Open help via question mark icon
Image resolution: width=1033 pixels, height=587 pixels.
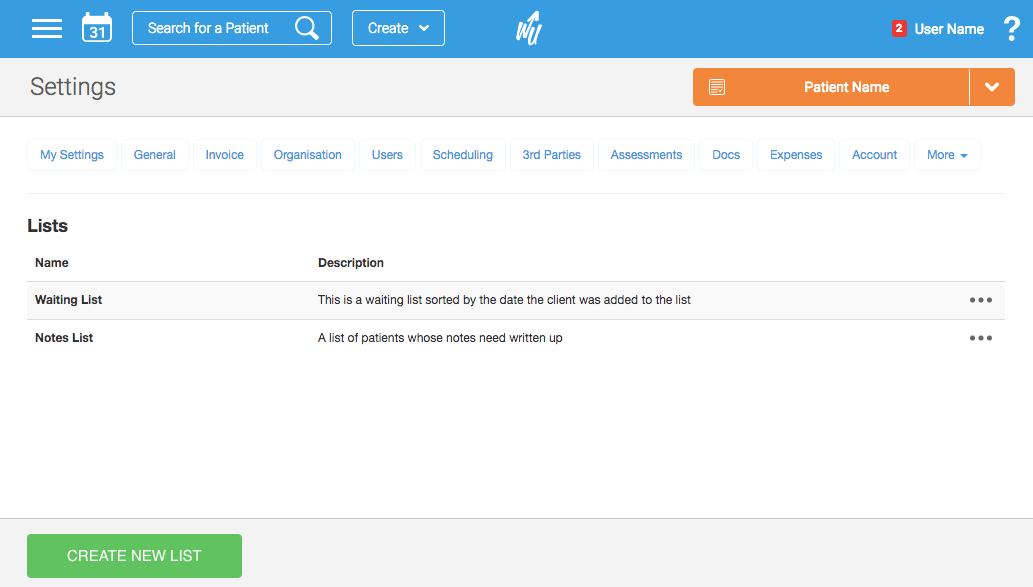click(1011, 29)
